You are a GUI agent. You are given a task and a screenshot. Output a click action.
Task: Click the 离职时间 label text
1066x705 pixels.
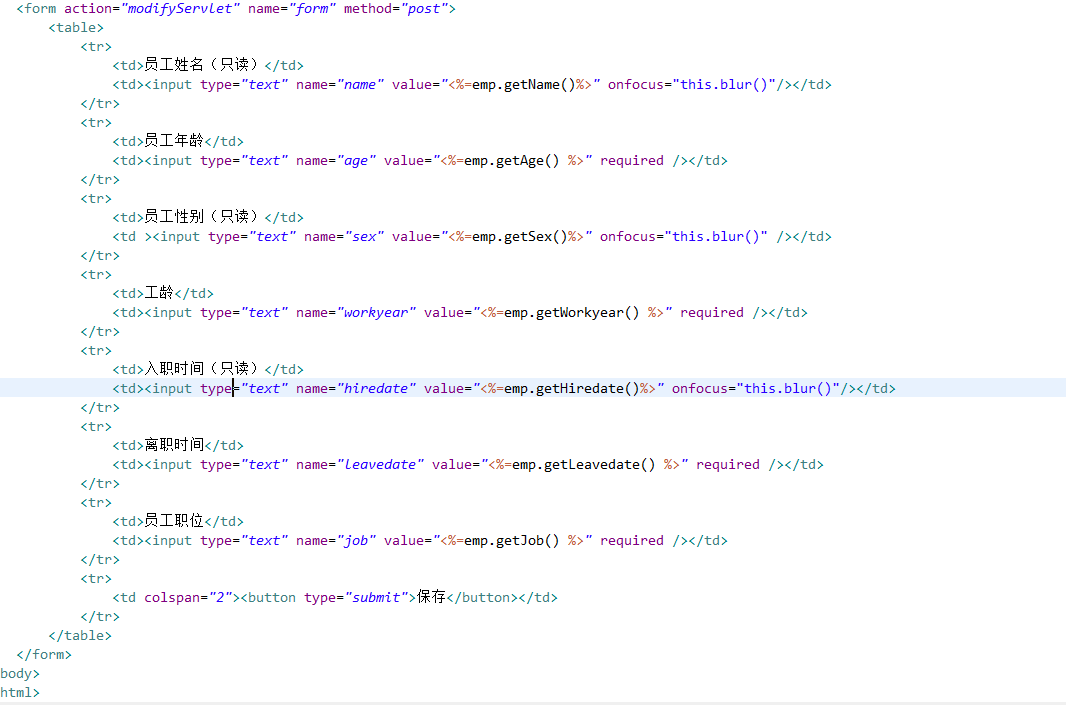[174, 445]
